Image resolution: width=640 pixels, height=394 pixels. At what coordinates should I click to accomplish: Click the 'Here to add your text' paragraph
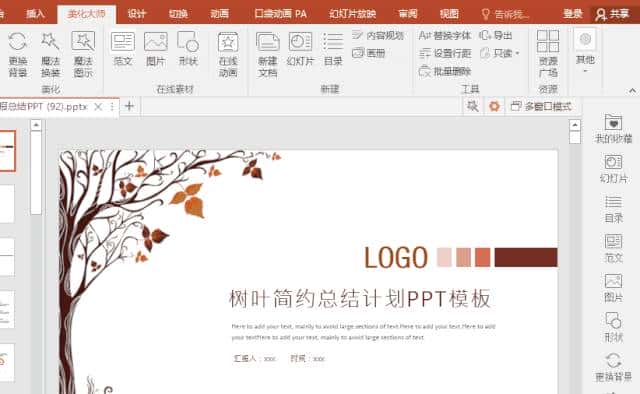(363, 332)
